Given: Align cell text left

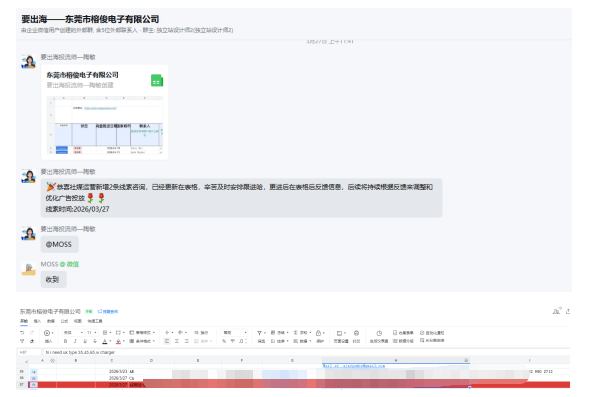Looking at the screenshot, I should point(167,341).
